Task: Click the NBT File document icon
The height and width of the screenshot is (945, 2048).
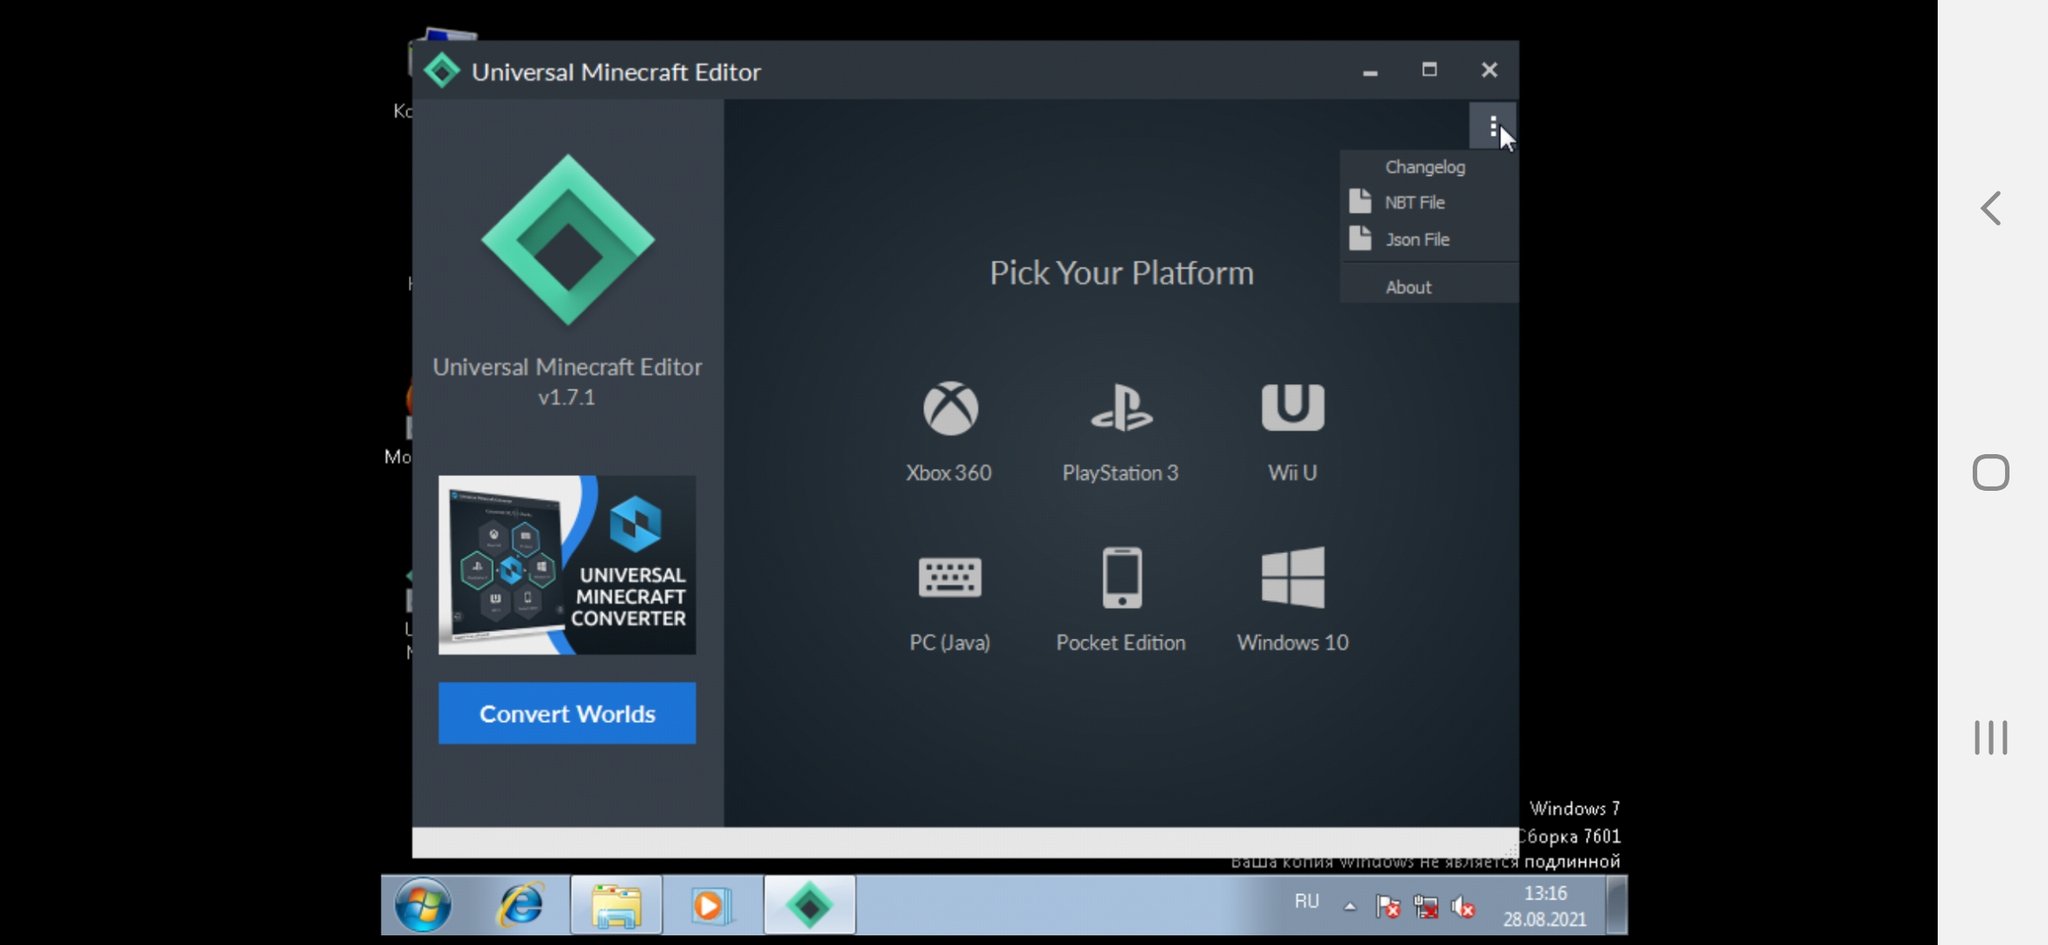Action: (x=1360, y=201)
